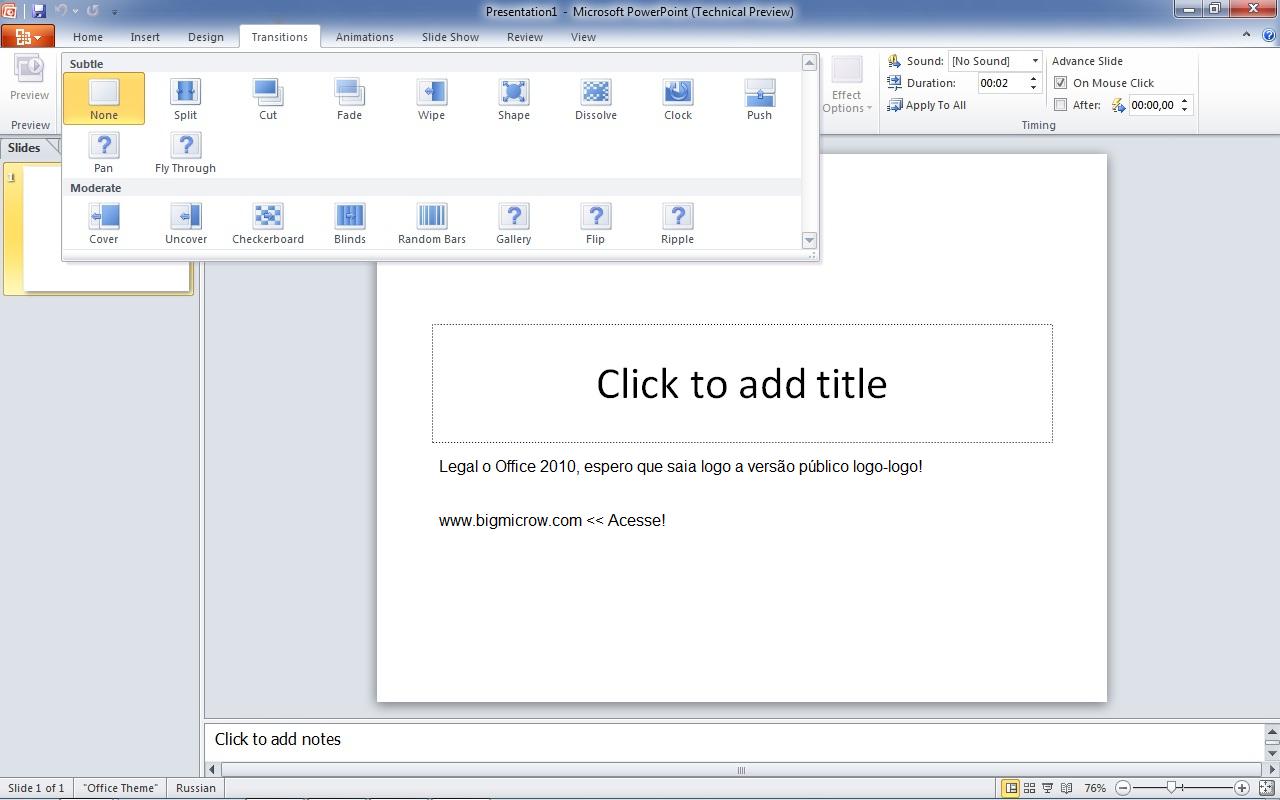
Task: Open the Home tab
Action: click(87, 37)
